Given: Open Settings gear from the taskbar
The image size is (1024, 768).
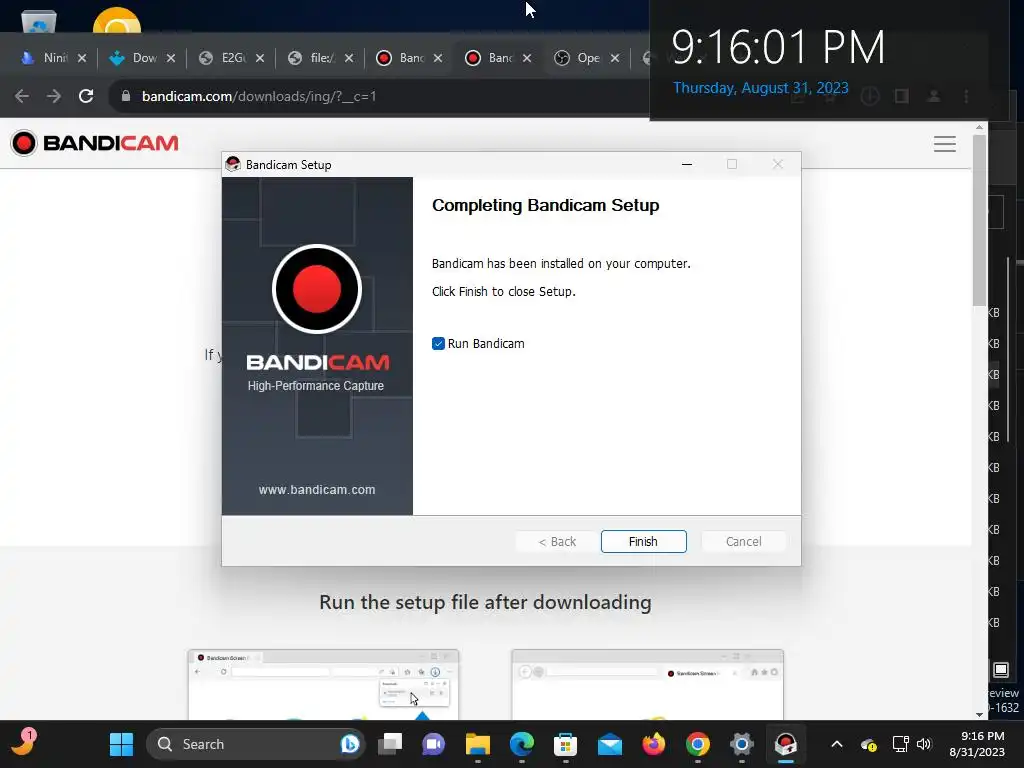Looking at the screenshot, I should click(x=741, y=744).
